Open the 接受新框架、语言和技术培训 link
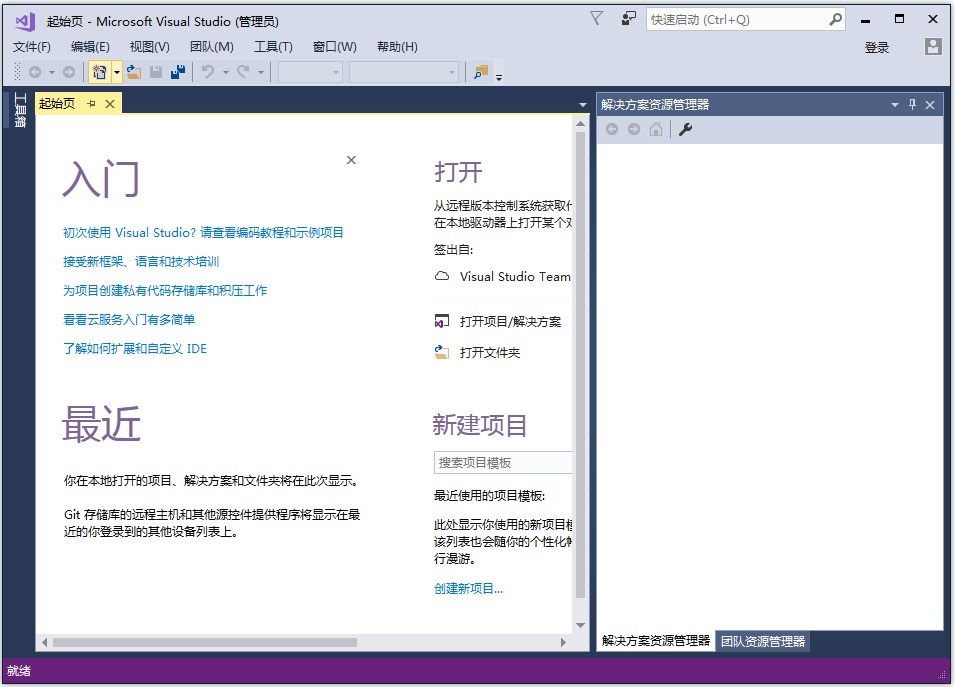 141,262
